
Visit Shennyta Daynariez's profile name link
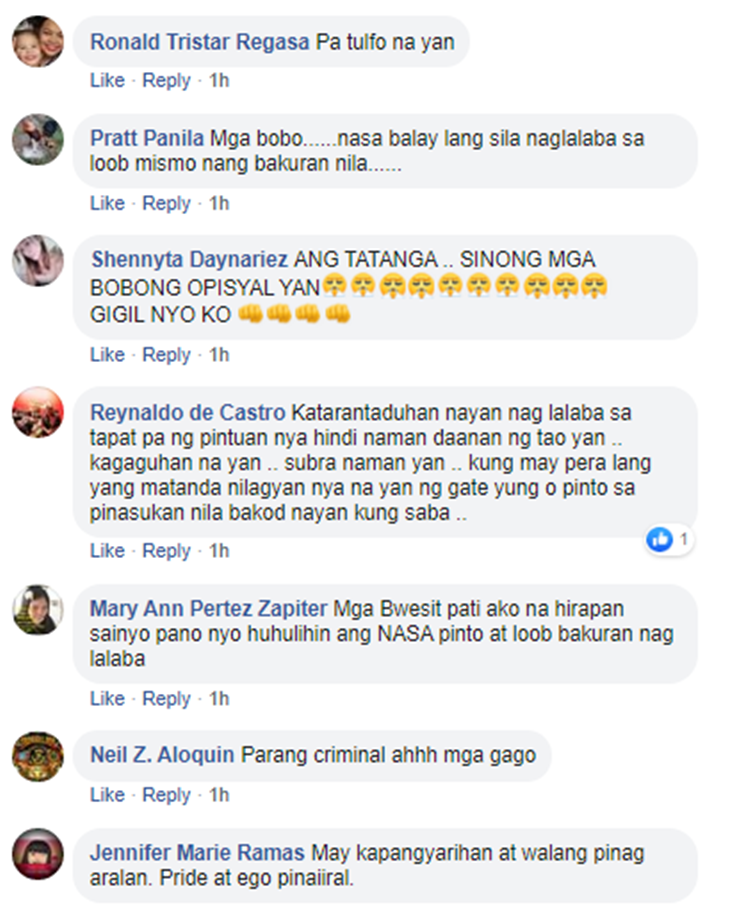coord(190,259)
